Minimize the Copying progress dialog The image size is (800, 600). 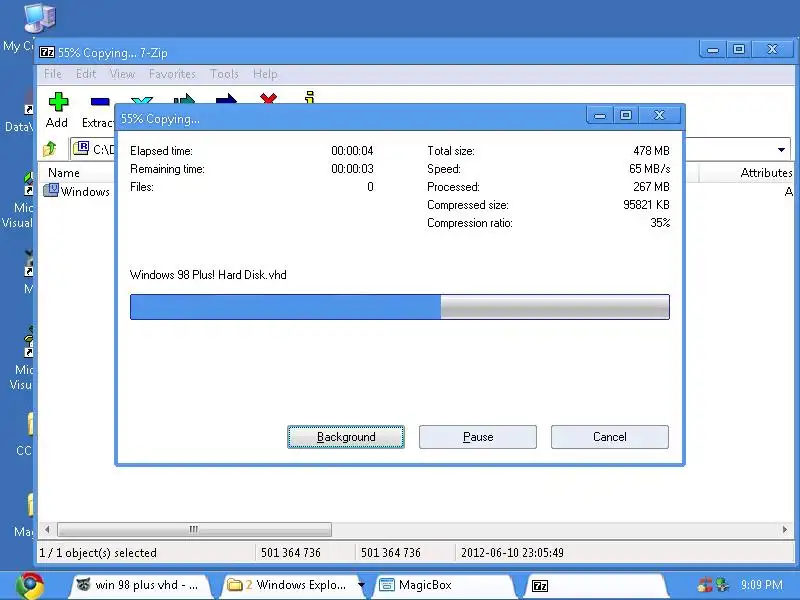pos(600,116)
